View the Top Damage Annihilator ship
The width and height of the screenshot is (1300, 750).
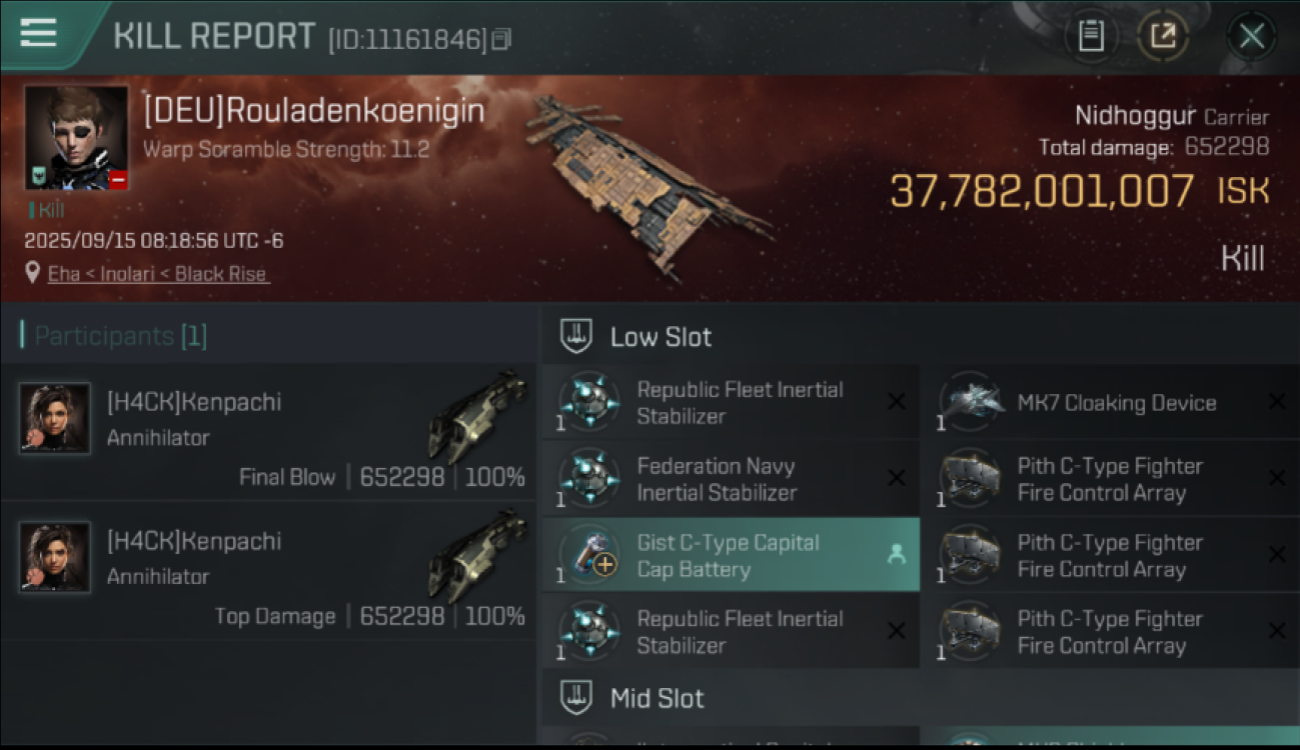pos(477,556)
